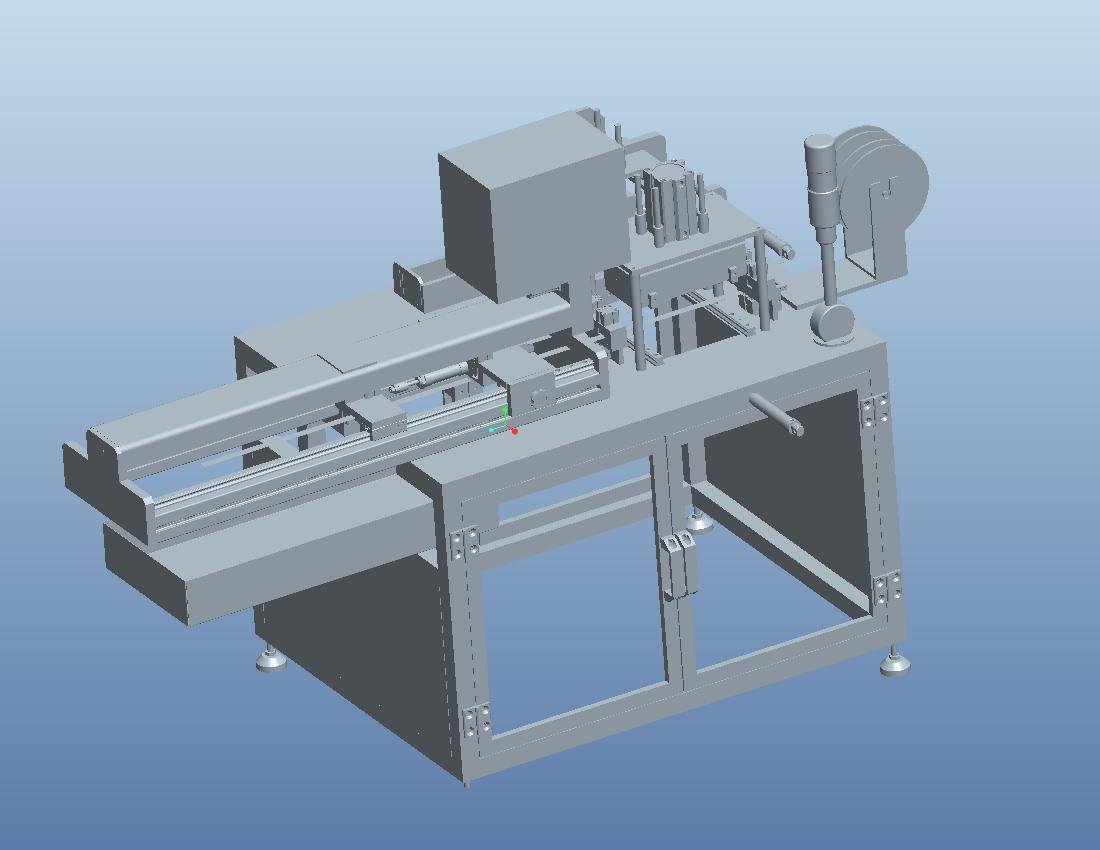The image size is (1100, 850).
Task: Pick the rear leveling foot inside frame
Action: pyautogui.click(x=699, y=520)
